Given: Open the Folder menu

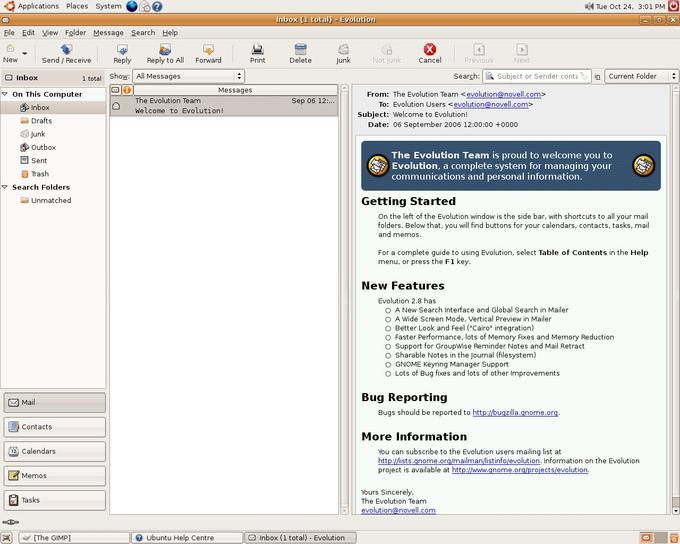Looking at the screenshot, I should pyautogui.click(x=75, y=33).
